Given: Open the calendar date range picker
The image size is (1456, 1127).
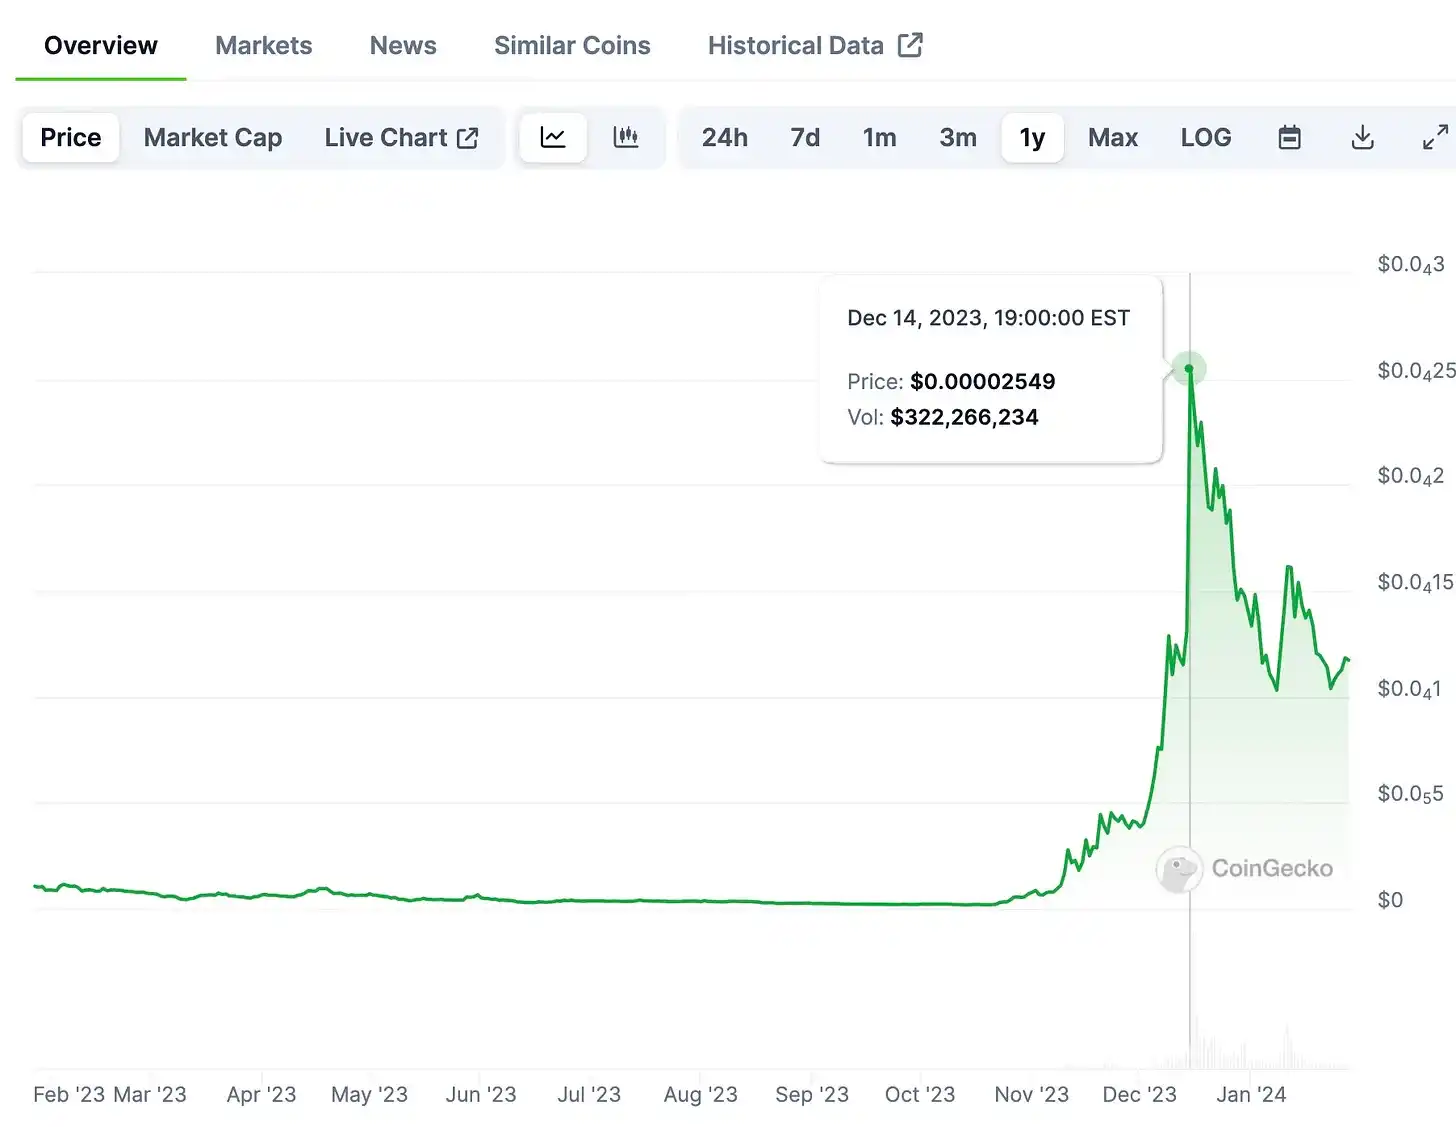Looking at the screenshot, I should pos(1290,137).
